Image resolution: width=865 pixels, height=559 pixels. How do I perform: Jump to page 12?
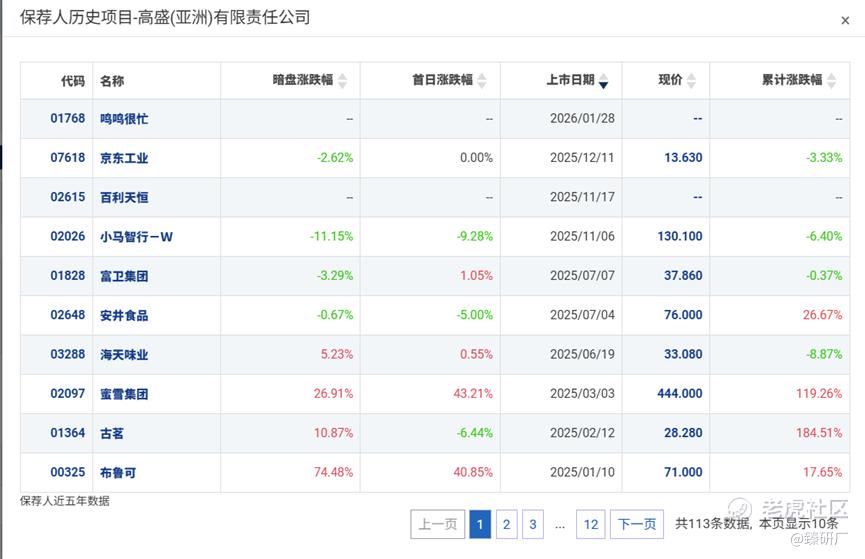click(x=591, y=524)
